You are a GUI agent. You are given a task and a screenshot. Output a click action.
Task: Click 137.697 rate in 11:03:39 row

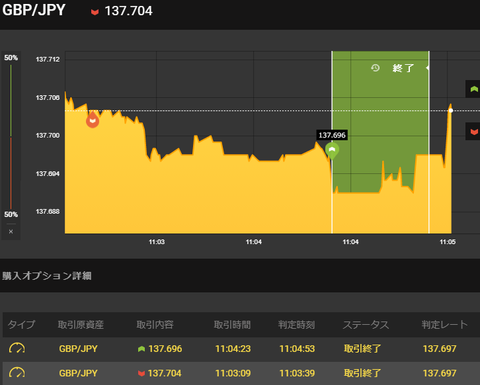[440, 373]
